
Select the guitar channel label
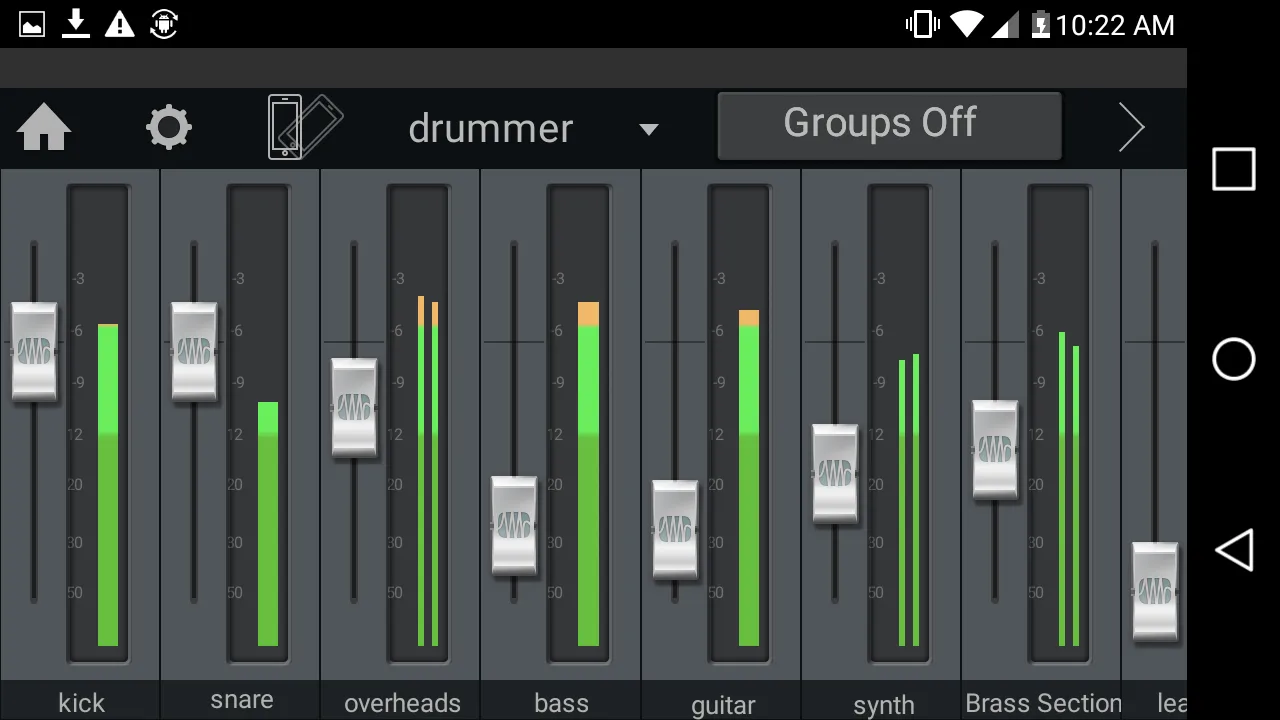coord(723,705)
